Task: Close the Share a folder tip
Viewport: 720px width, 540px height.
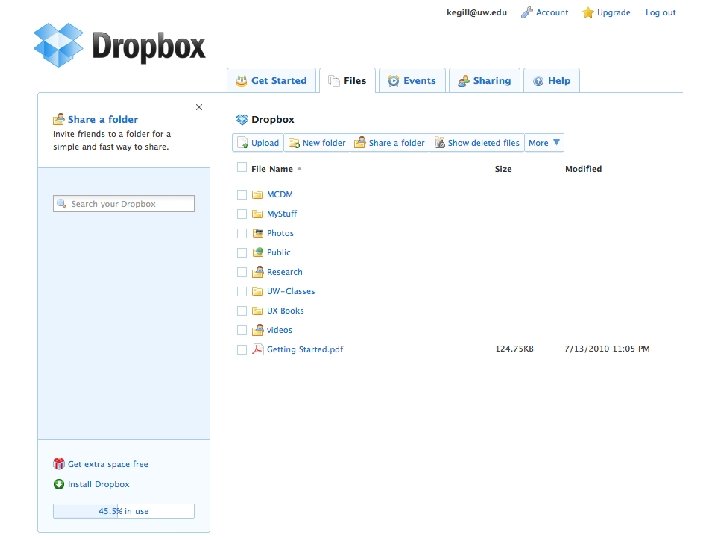Action: (x=199, y=107)
